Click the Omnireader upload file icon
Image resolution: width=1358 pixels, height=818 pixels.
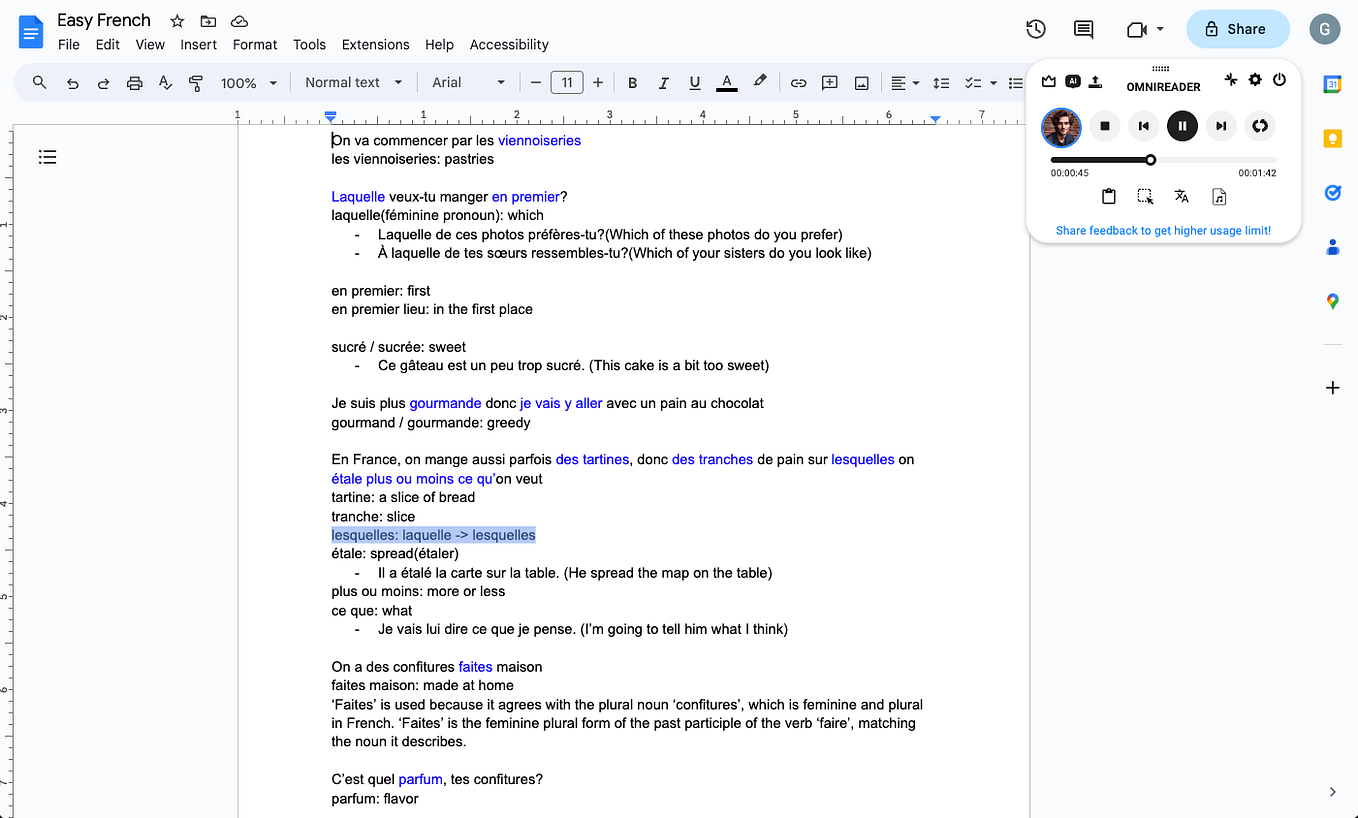[1096, 81]
